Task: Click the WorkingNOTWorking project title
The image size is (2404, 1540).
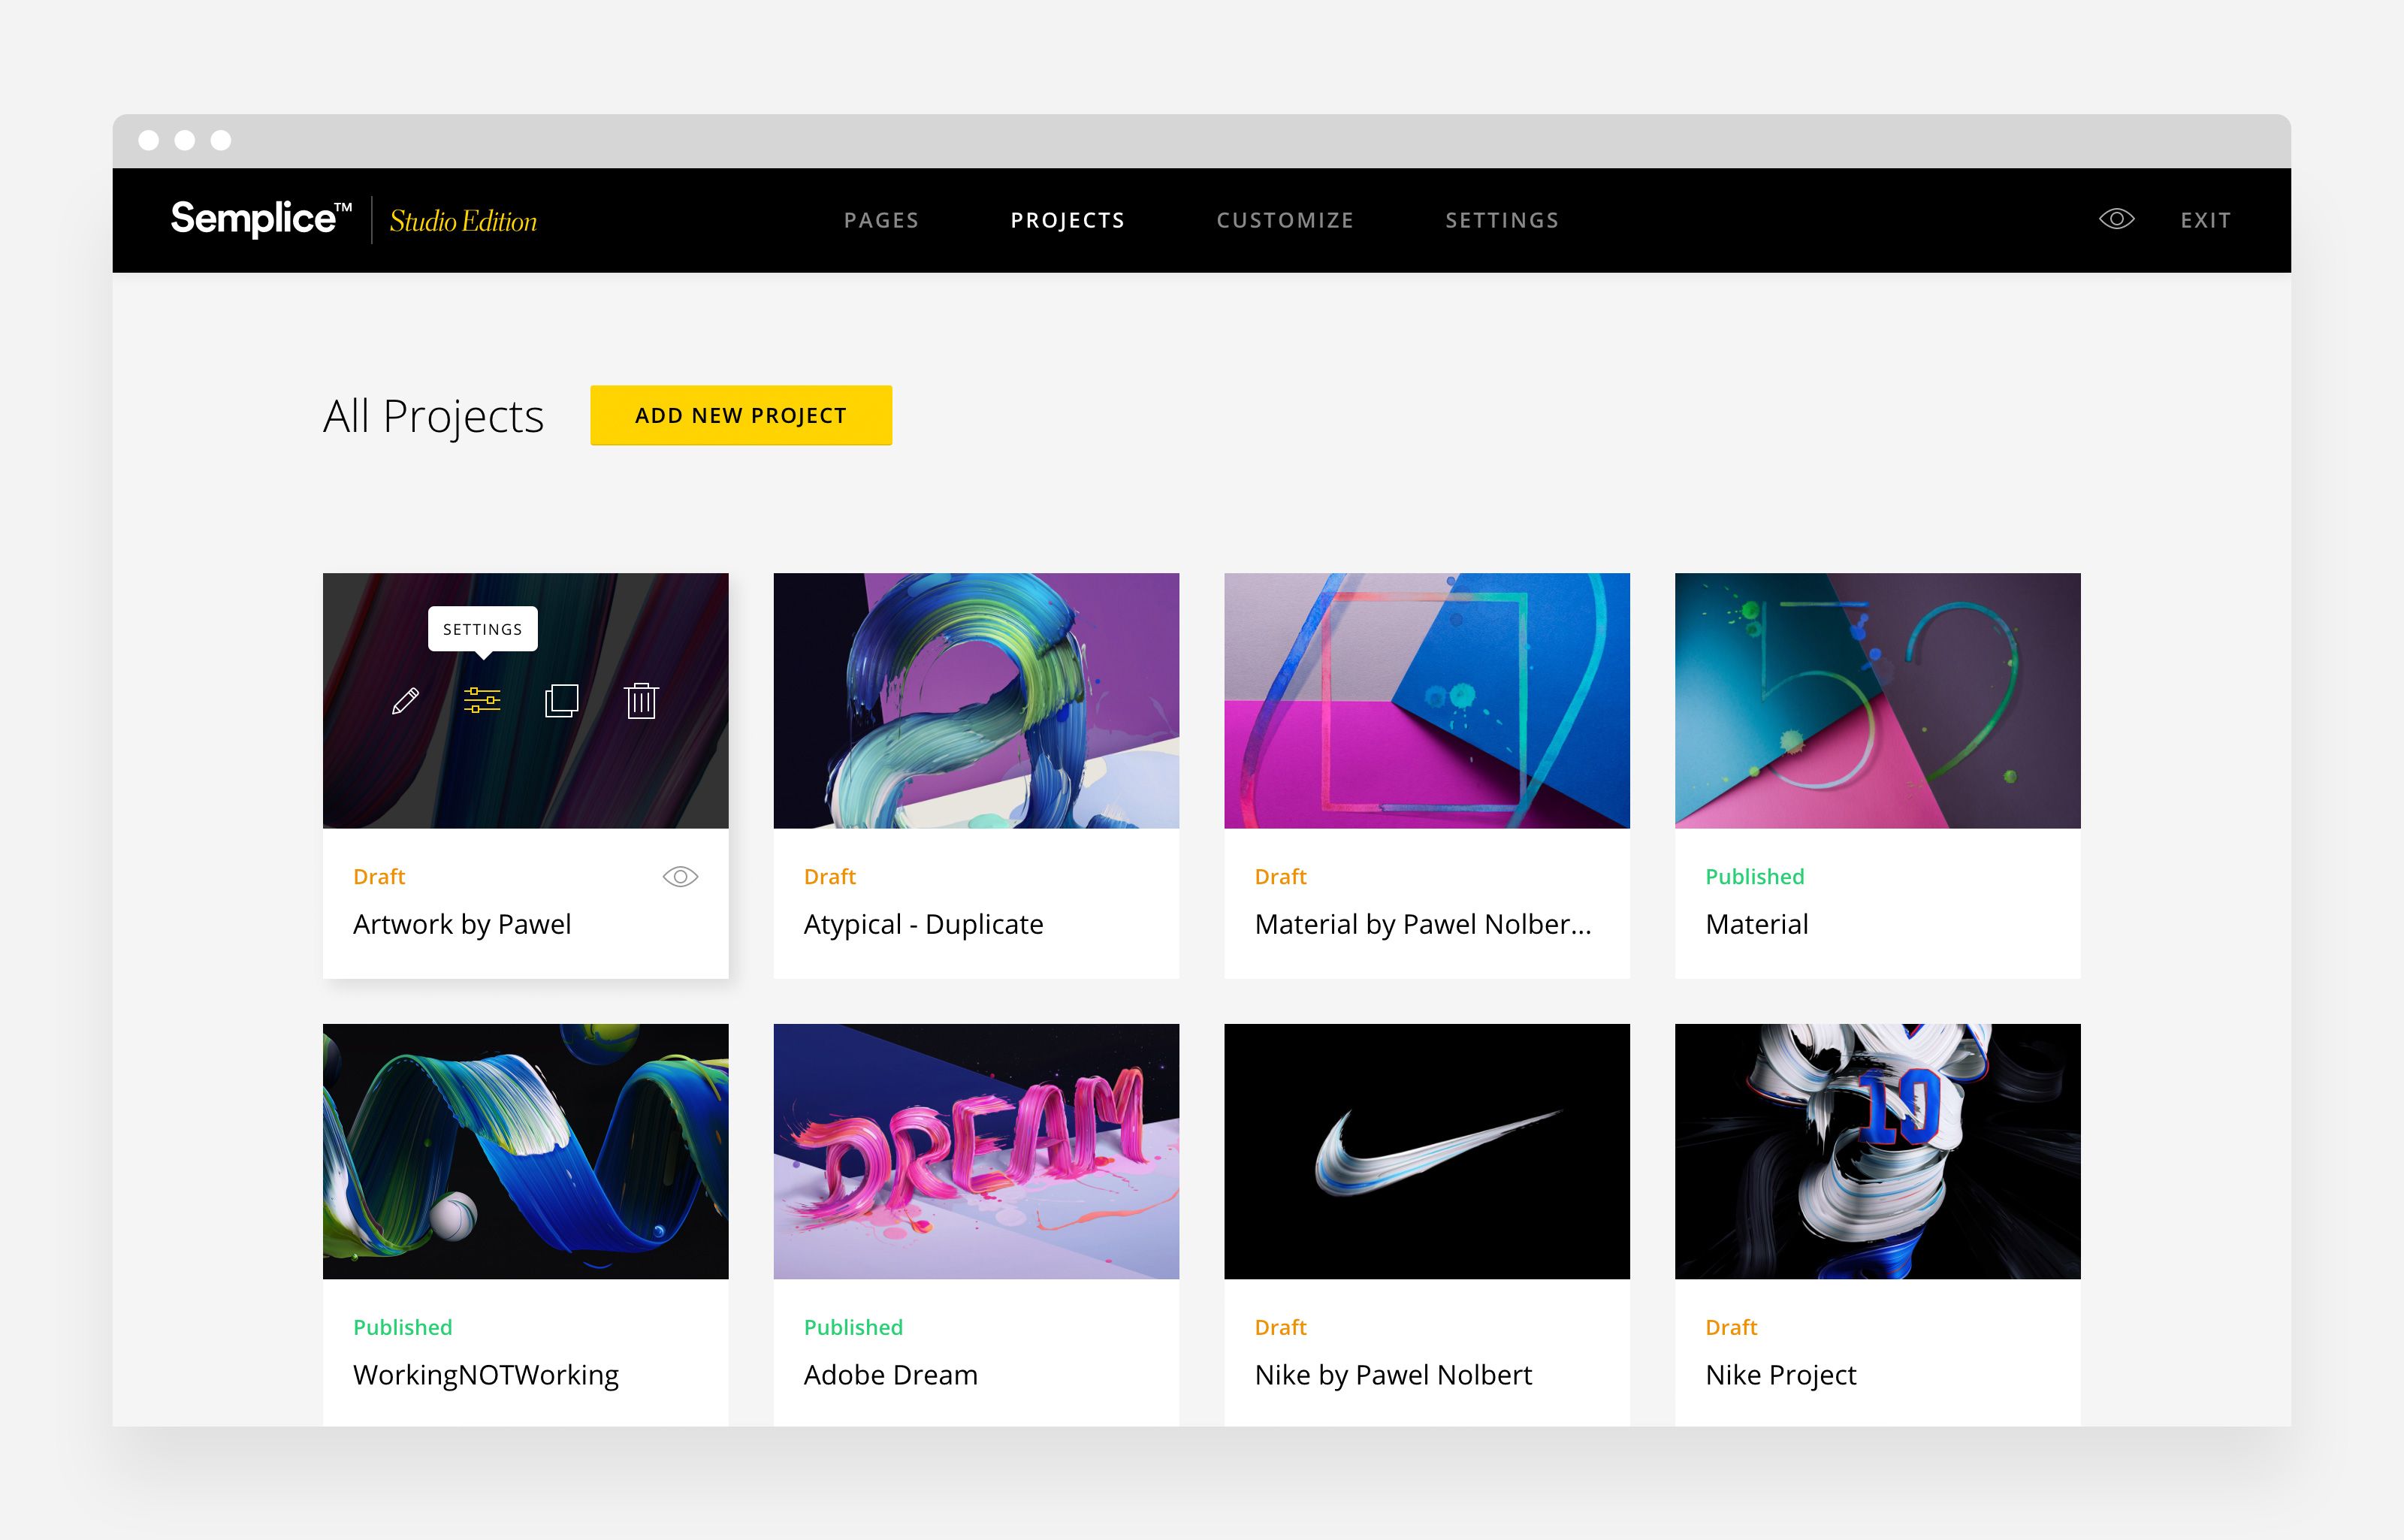Action: [486, 1375]
